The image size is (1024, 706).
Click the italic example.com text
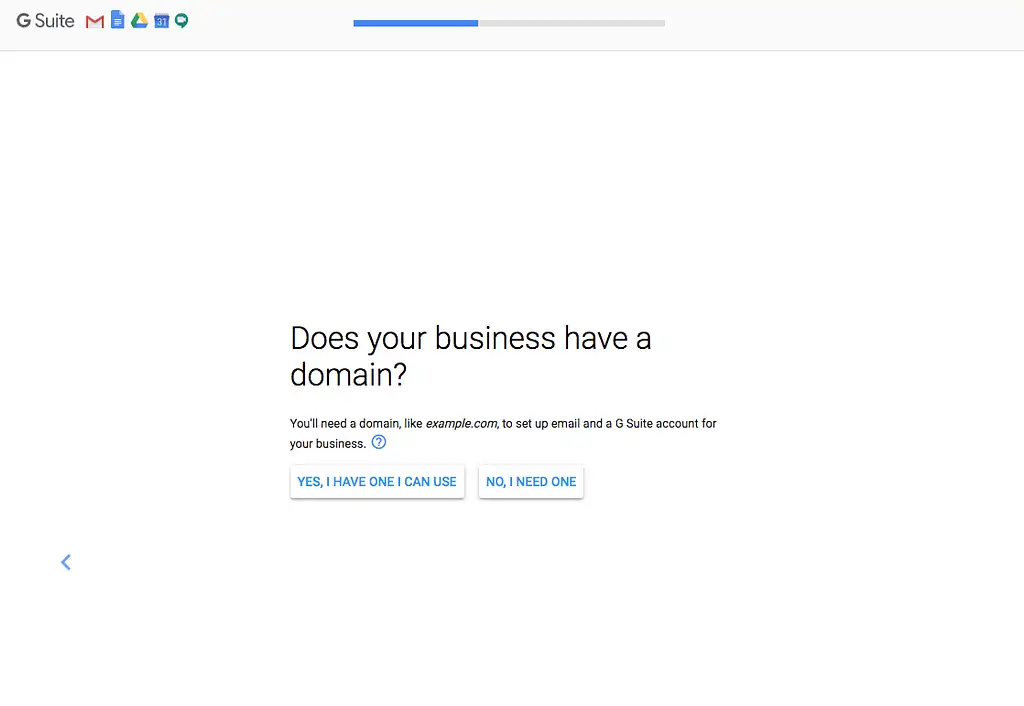click(x=461, y=424)
